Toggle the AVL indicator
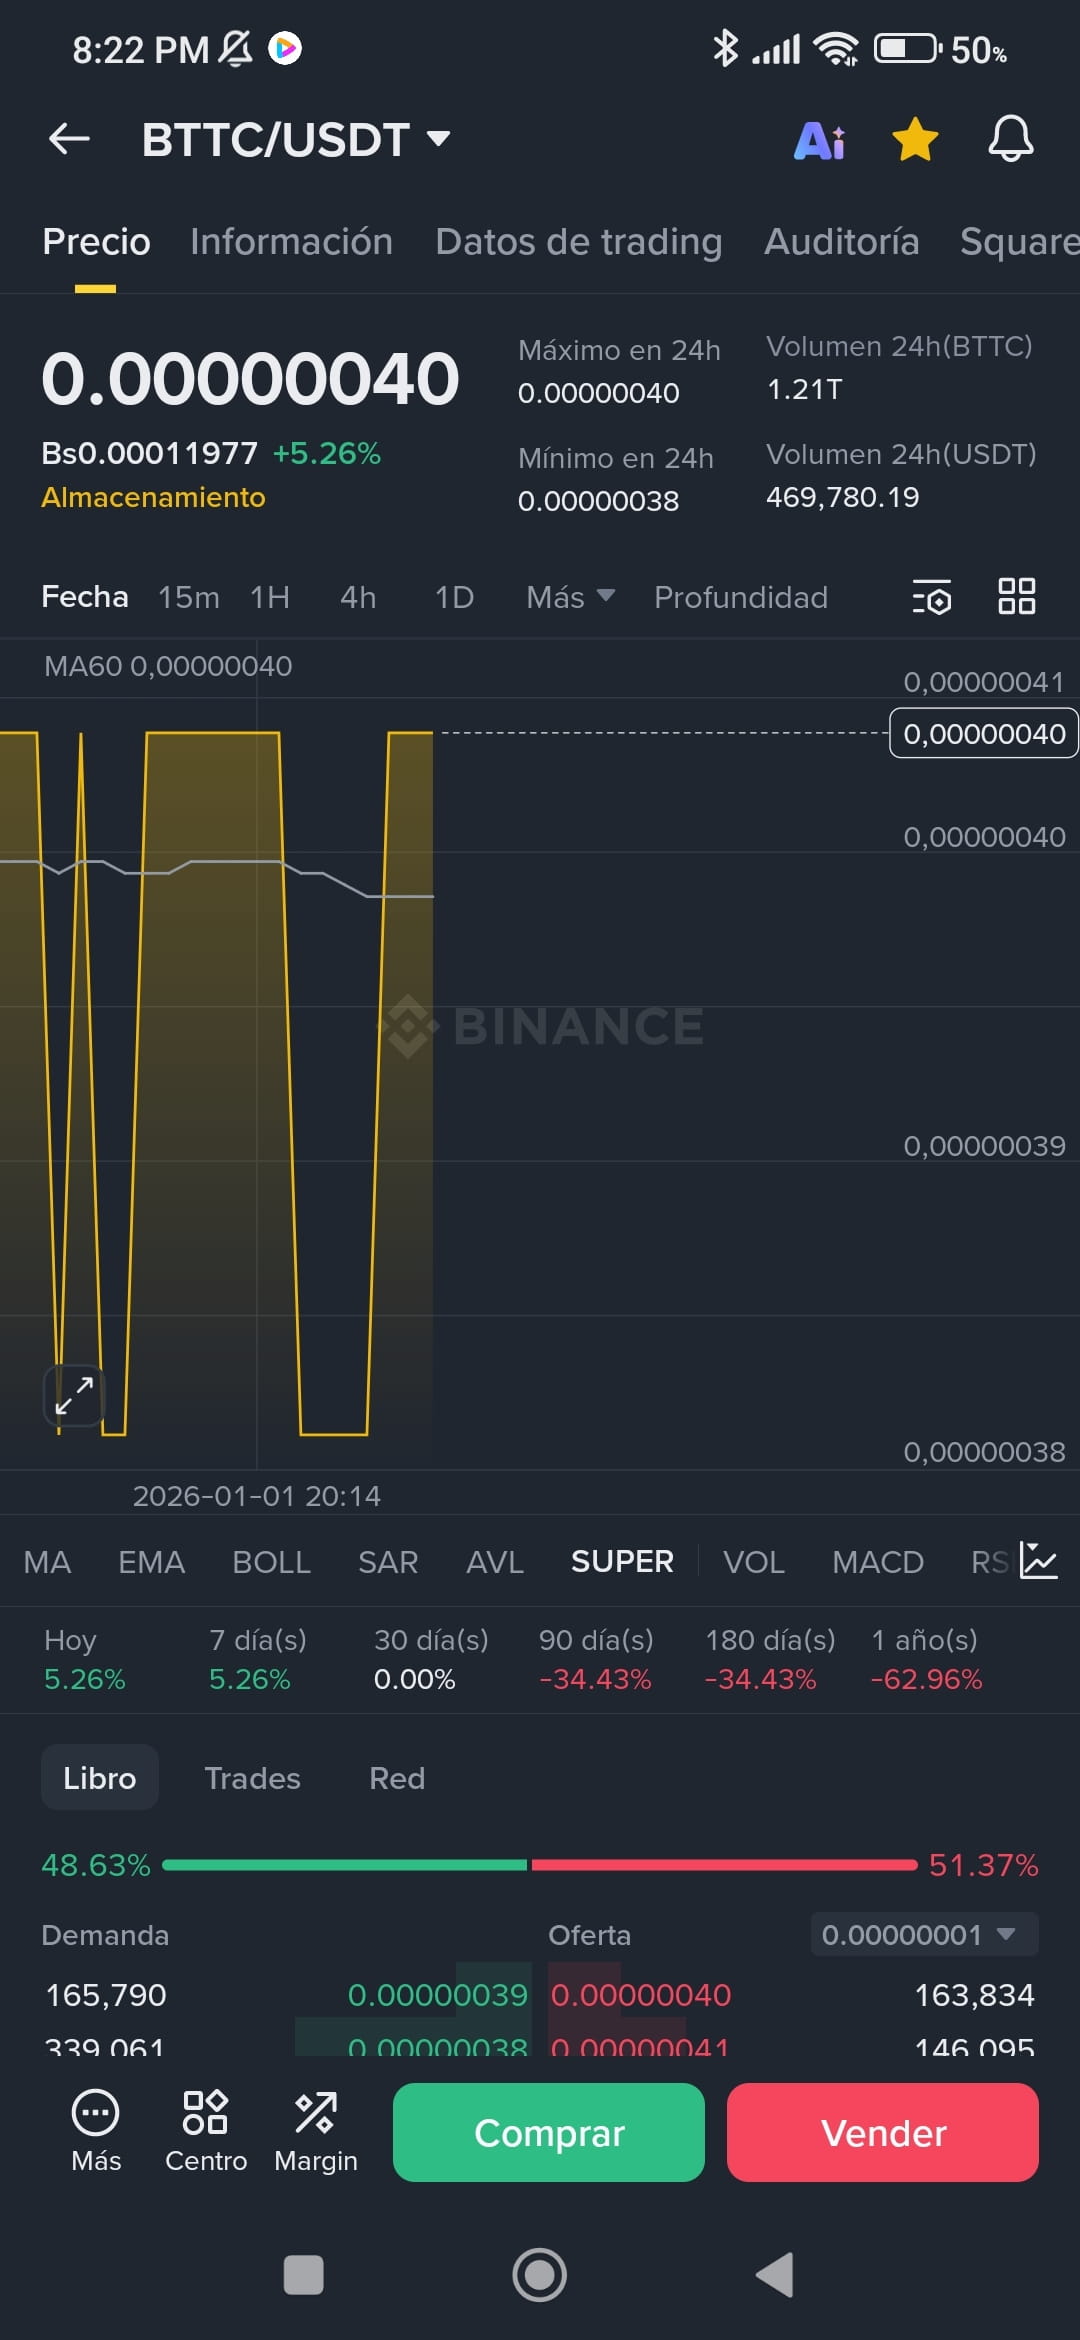This screenshot has height=2340, width=1080. [x=495, y=1562]
